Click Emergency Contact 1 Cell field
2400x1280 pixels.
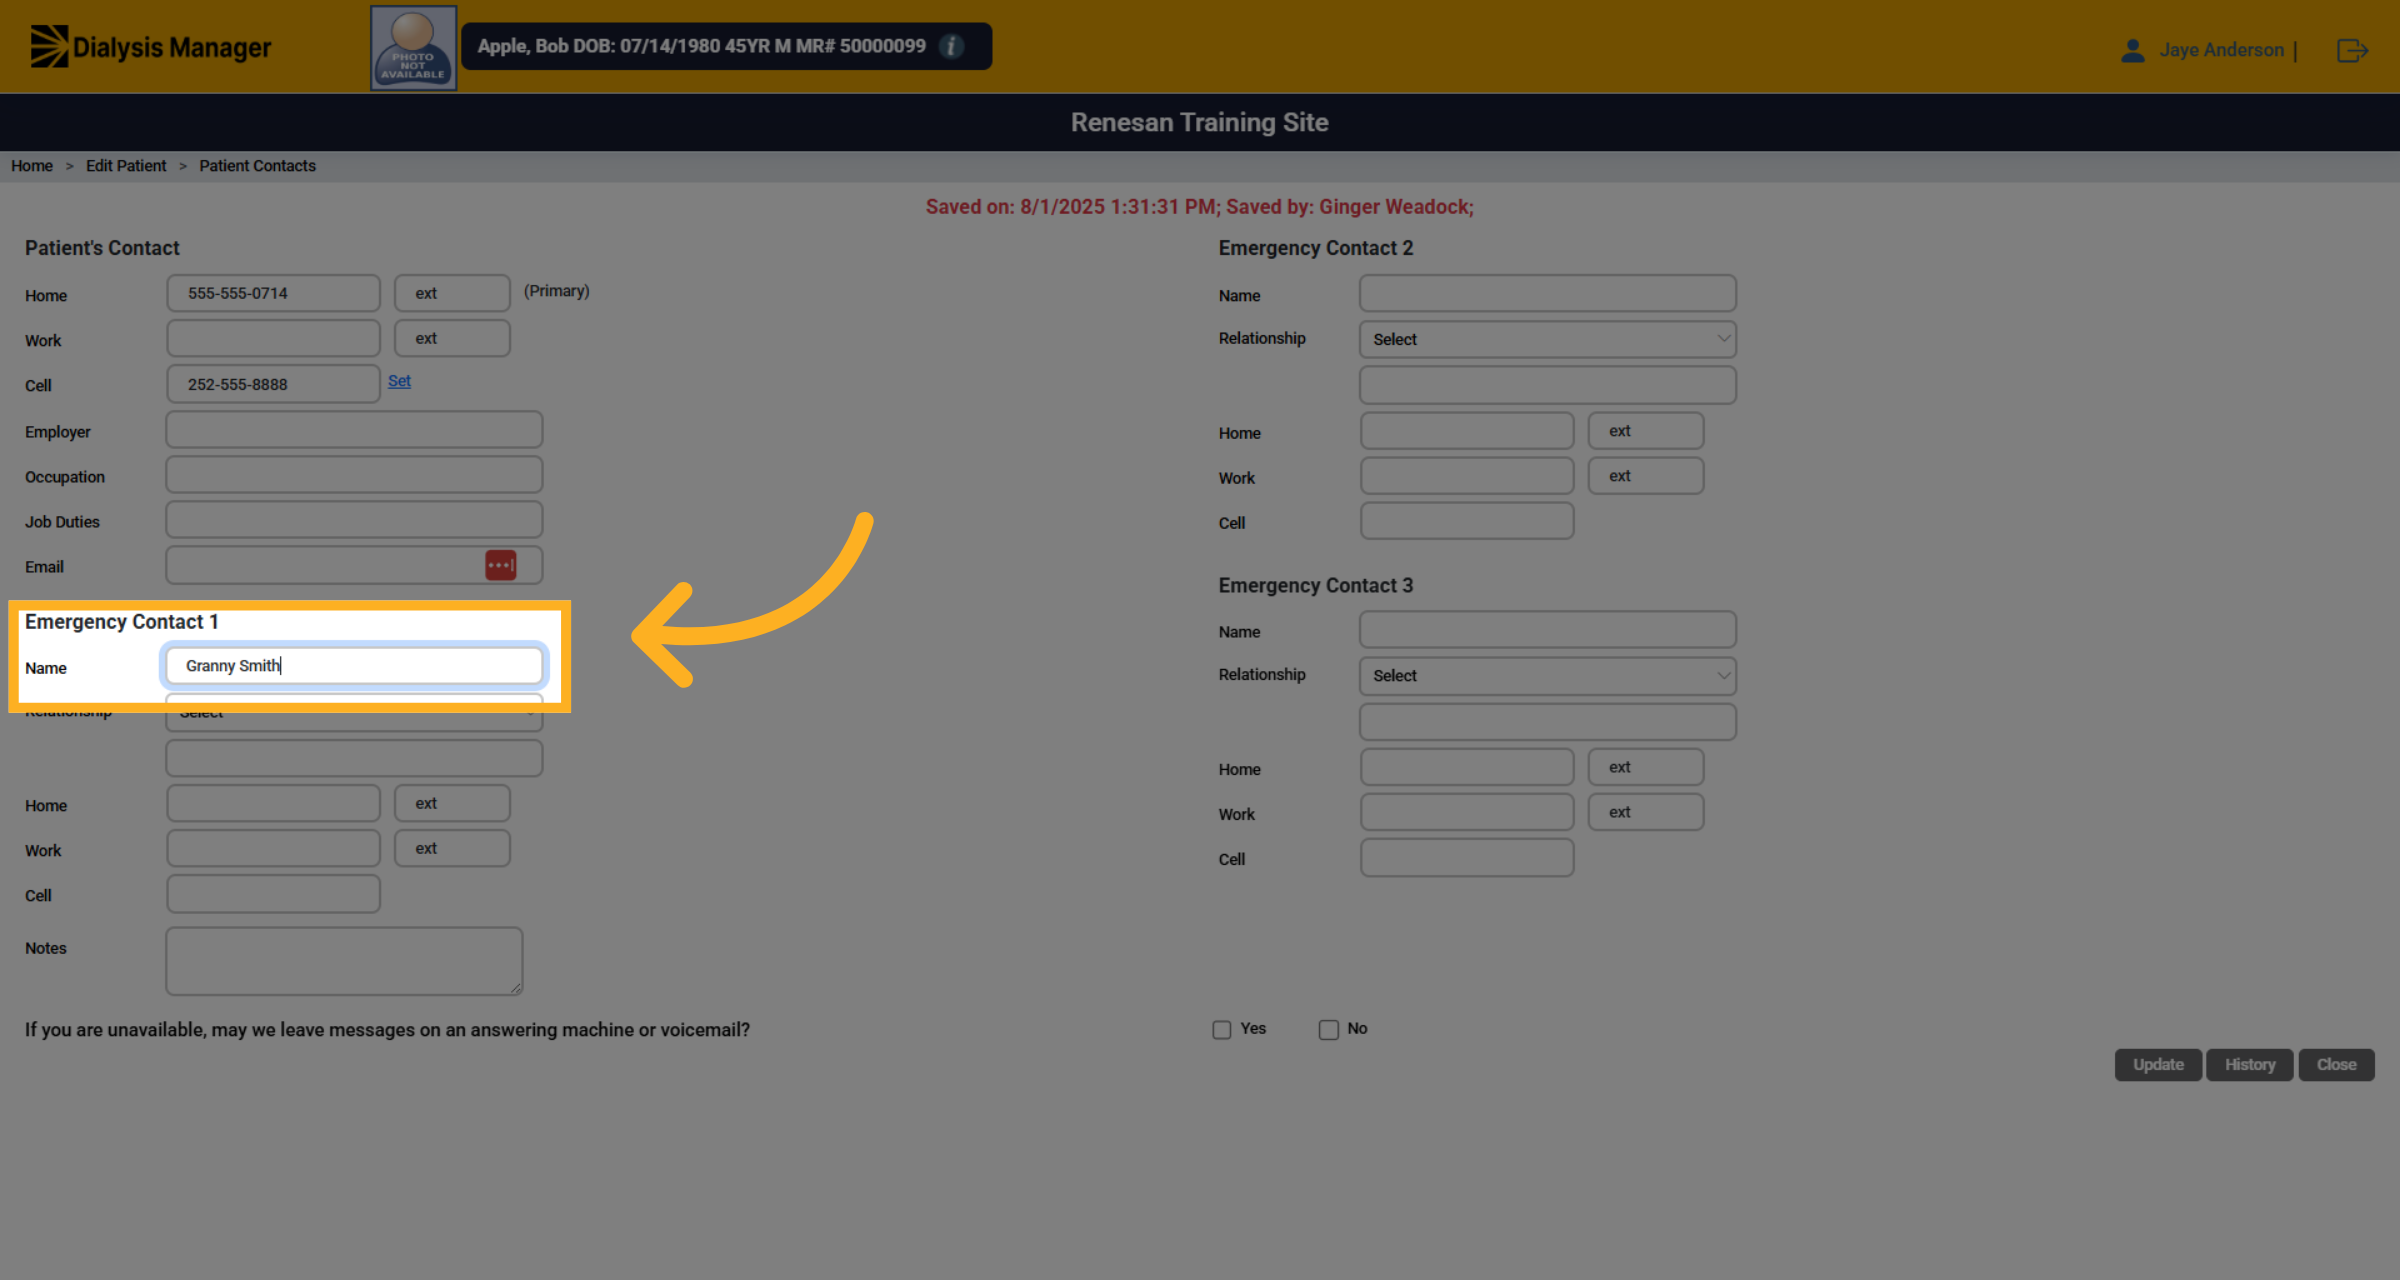pos(273,894)
